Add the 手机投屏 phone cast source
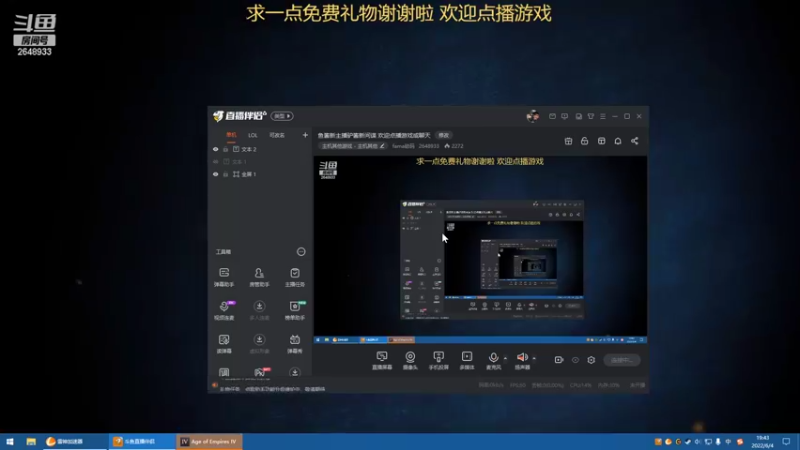 tap(438, 360)
